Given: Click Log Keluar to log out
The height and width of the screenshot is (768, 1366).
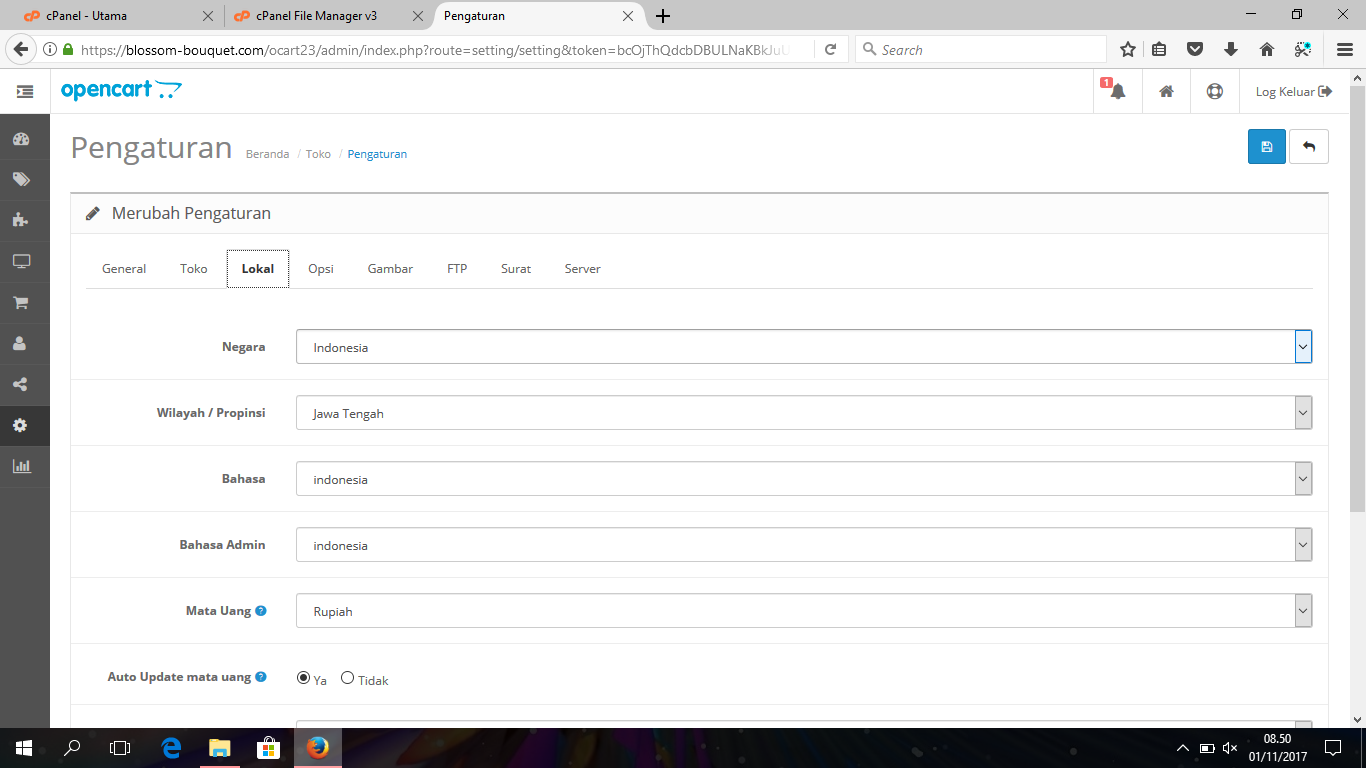Looking at the screenshot, I should coord(1294,91).
